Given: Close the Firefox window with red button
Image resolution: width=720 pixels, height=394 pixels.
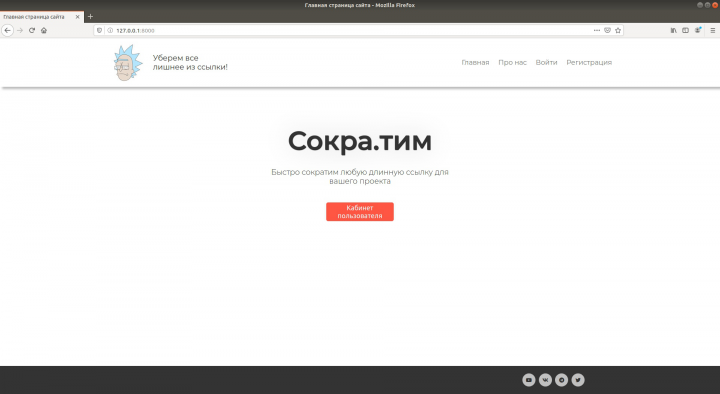Looking at the screenshot, I should [x=715, y=5].
